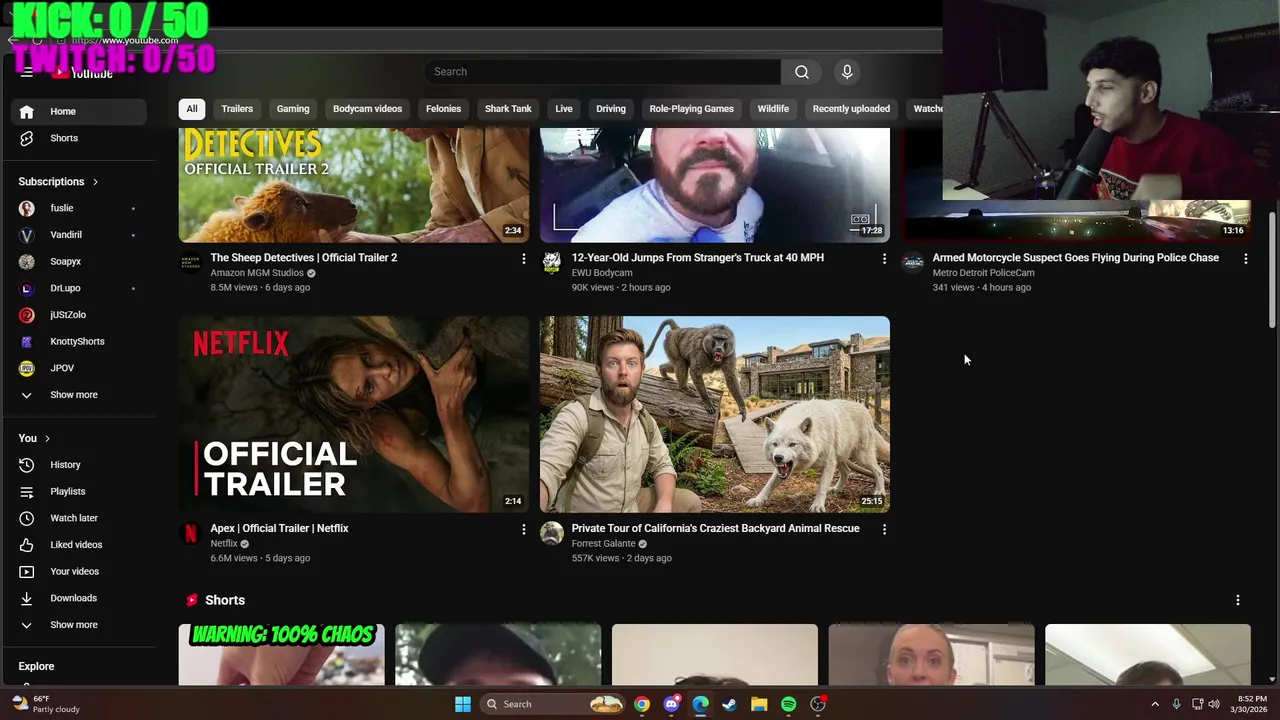Screen dimensions: 1280x720
Task: Open options menu for 12-Year-Old Jumps video
Action: pos(884,259)
